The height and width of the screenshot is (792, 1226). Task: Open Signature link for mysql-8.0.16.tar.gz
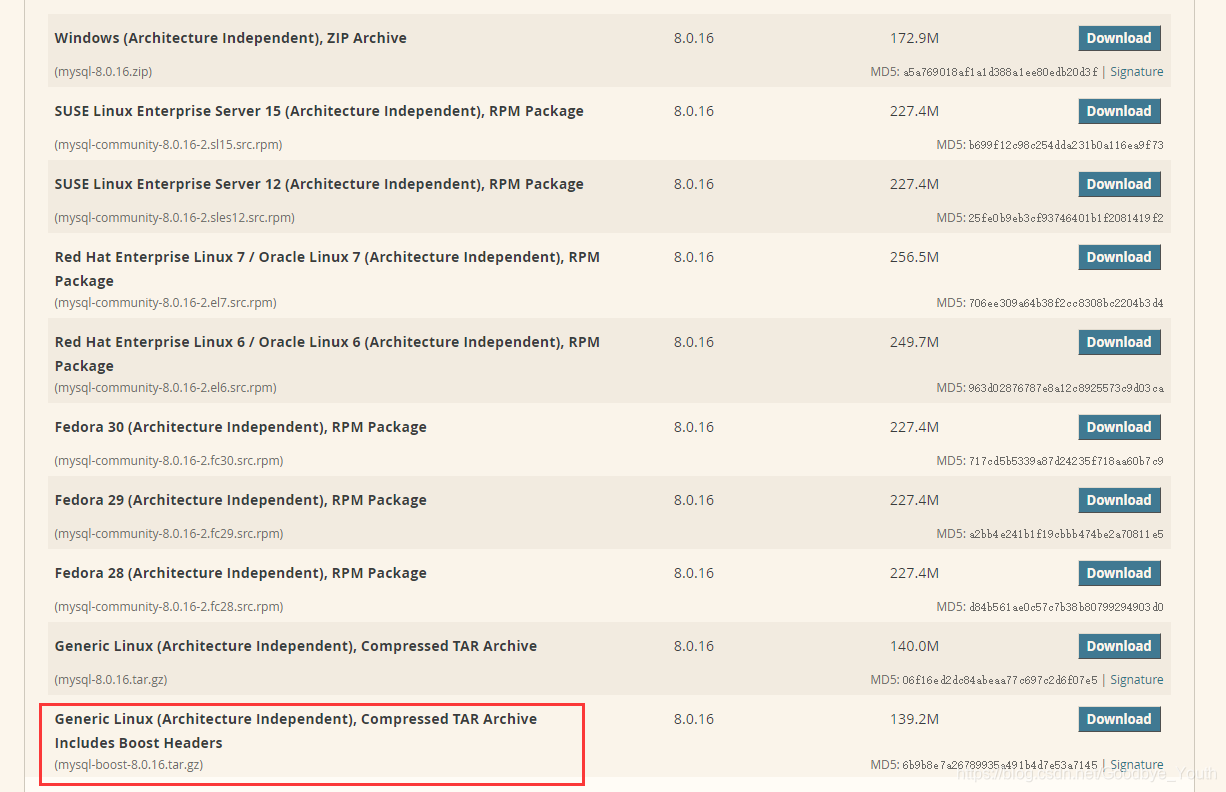[1137, 680]
